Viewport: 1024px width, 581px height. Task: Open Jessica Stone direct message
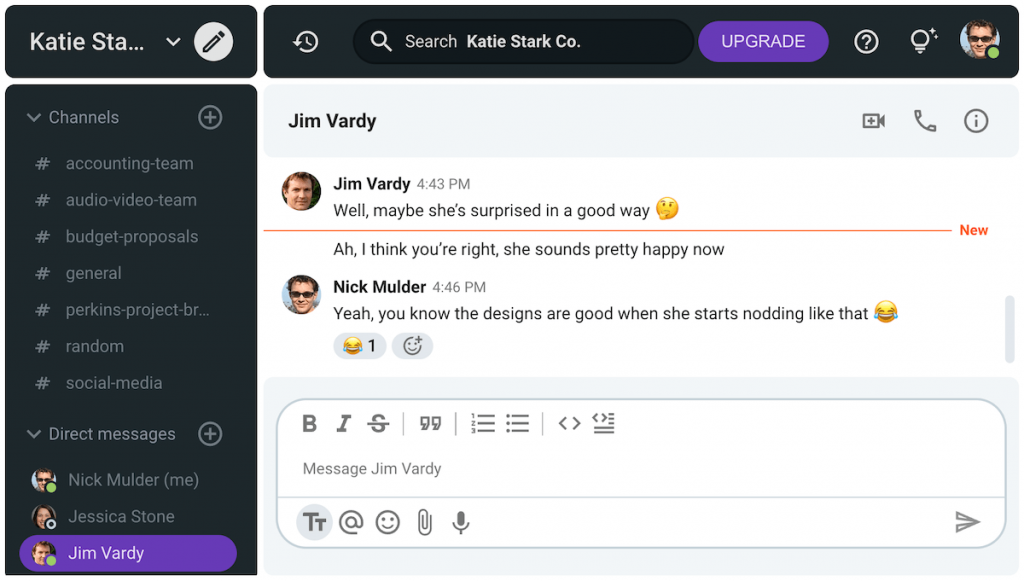pos(120,517)
